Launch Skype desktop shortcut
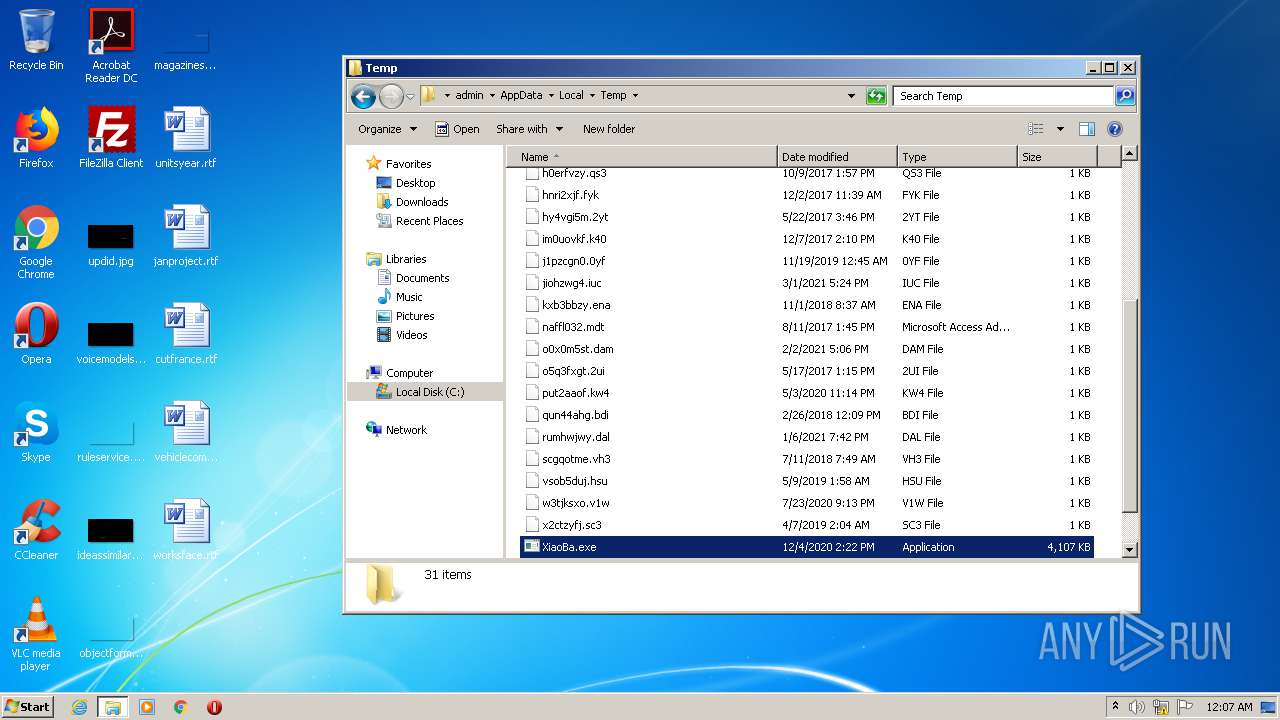 tap(36, 432)
